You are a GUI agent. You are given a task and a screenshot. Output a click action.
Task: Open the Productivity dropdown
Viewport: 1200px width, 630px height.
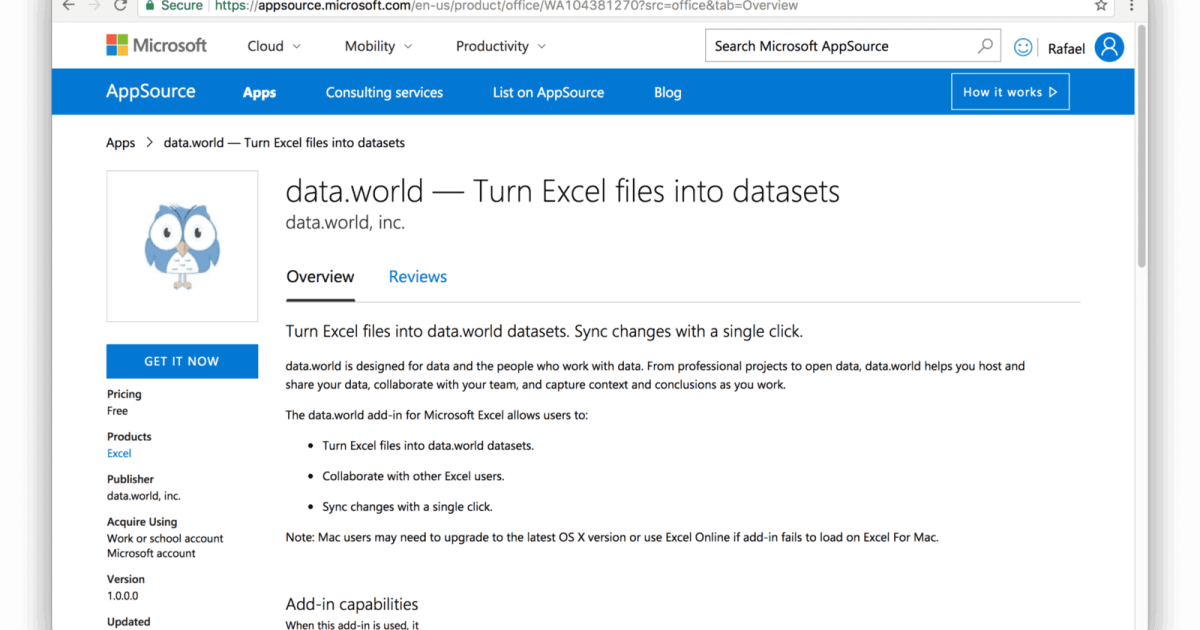[x=500, y=45]
